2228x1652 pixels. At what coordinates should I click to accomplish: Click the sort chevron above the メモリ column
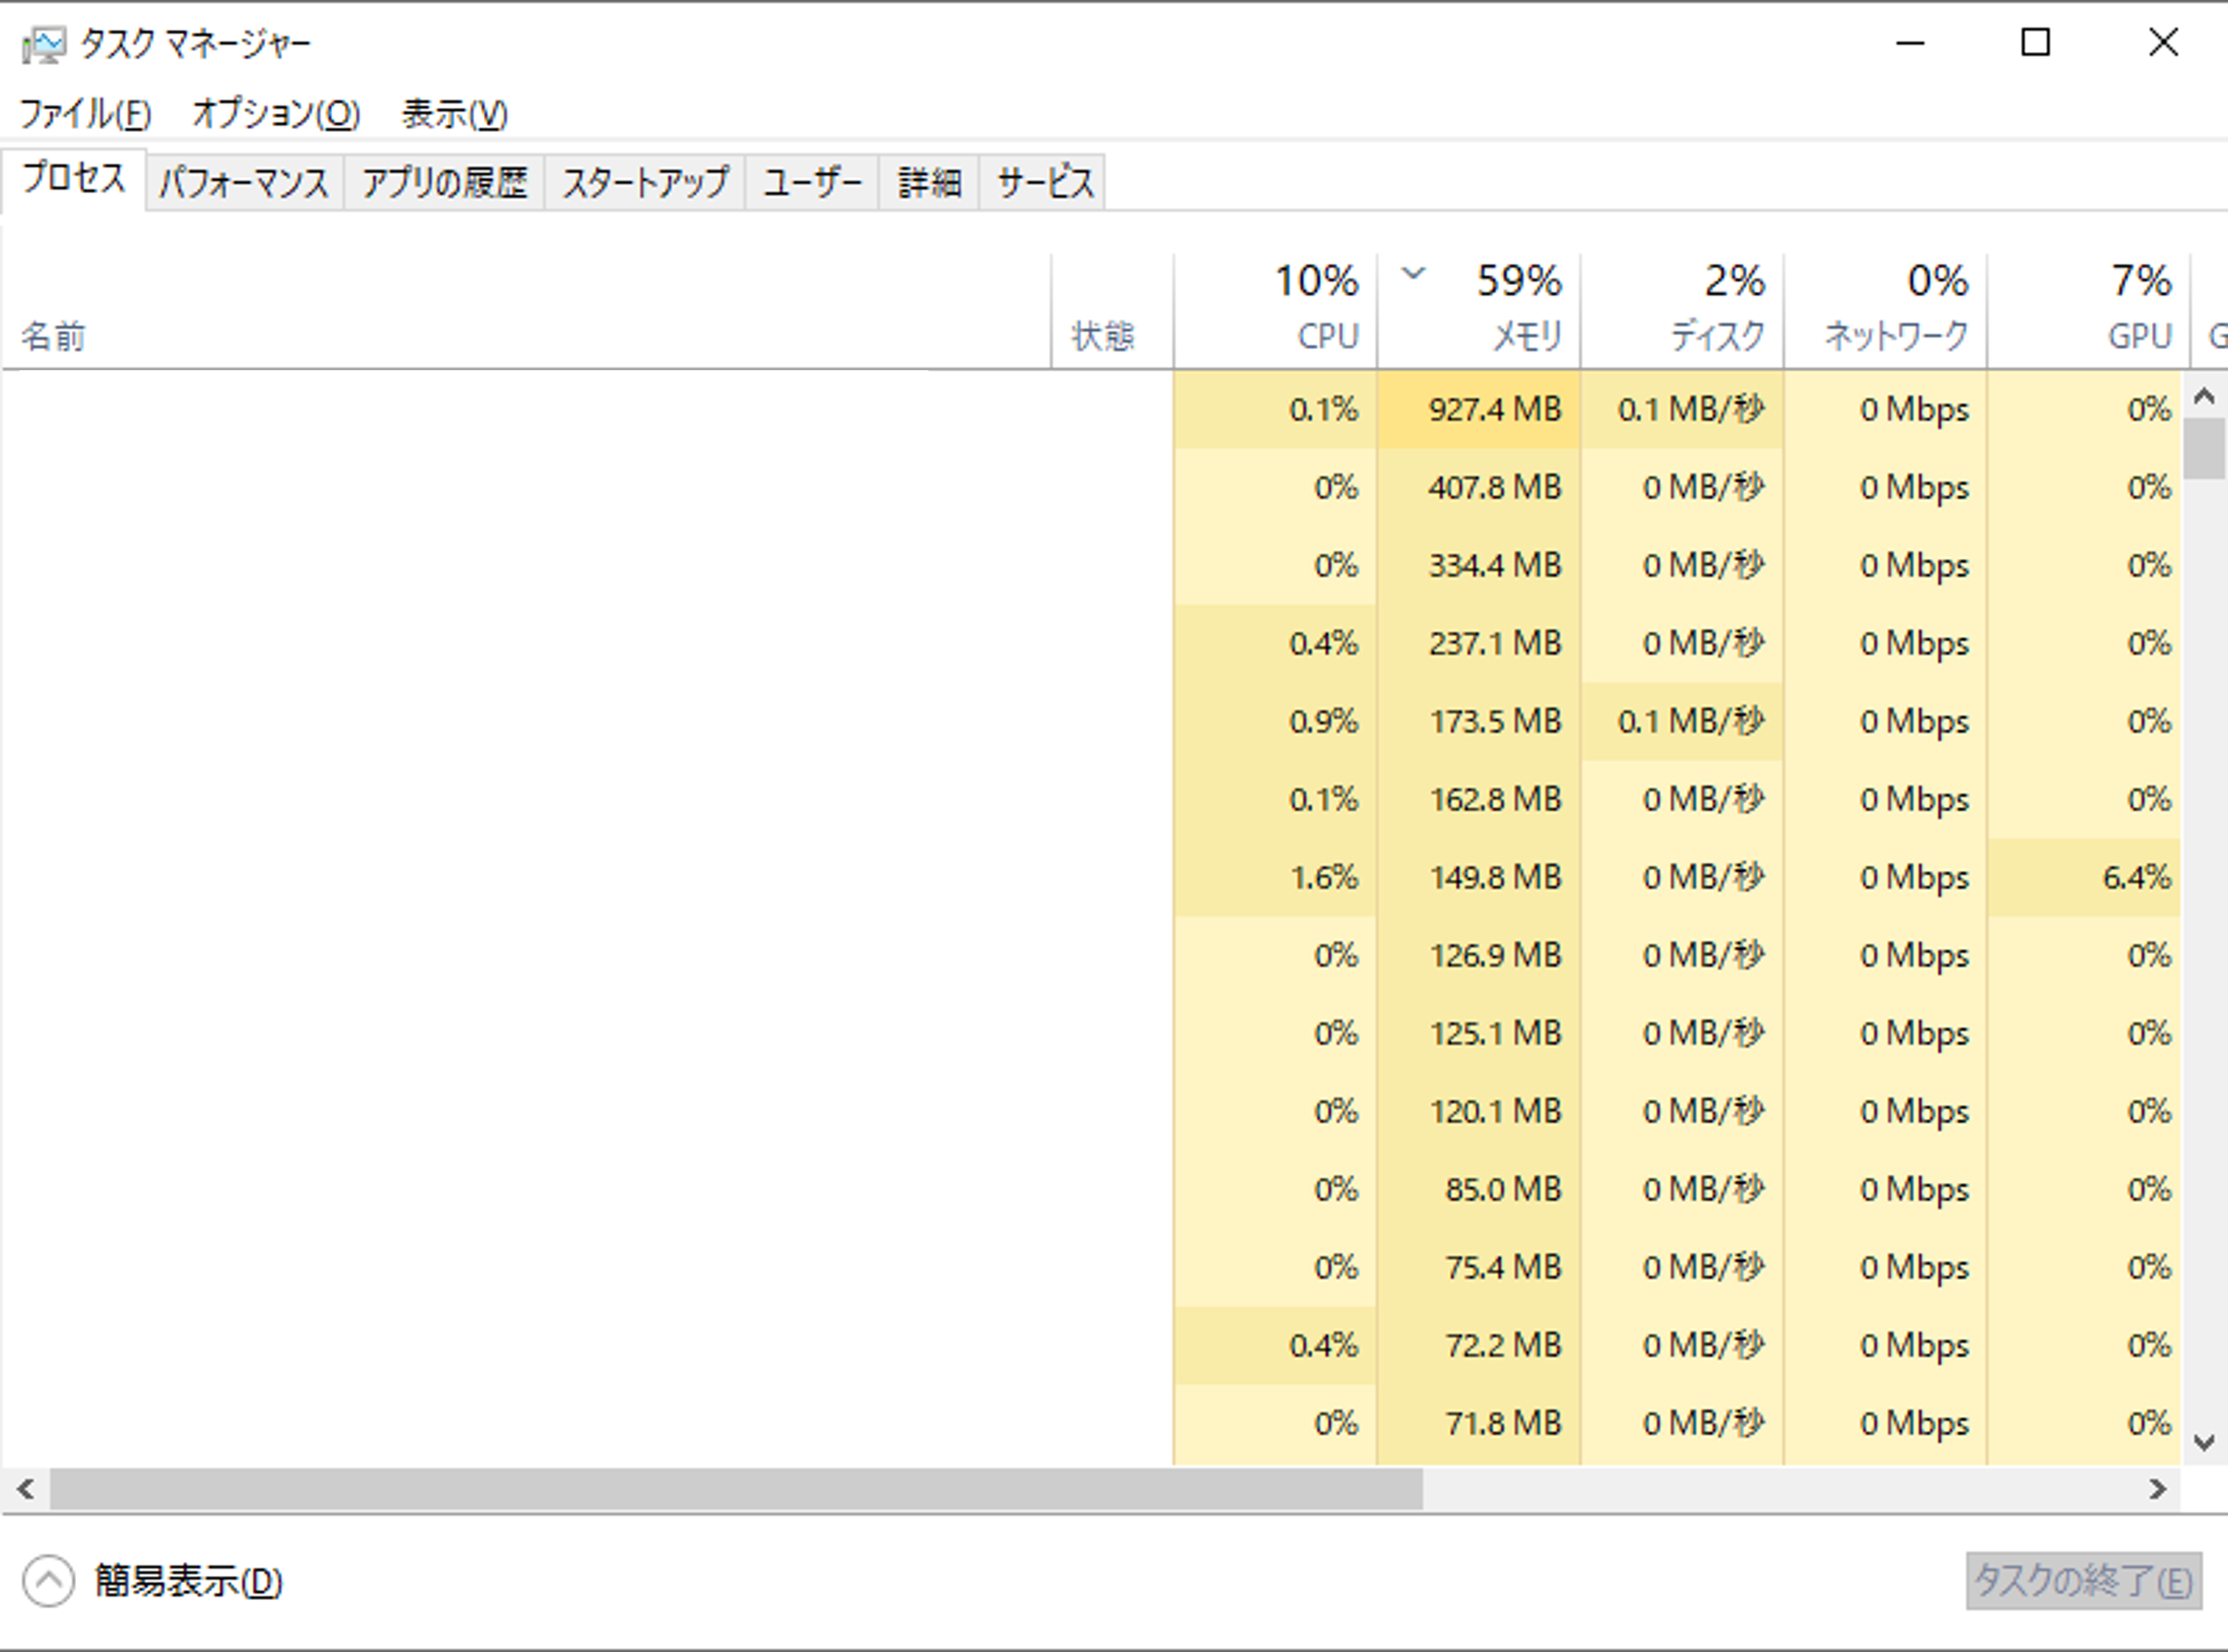pyautogui.click(x=1413, y=273)
